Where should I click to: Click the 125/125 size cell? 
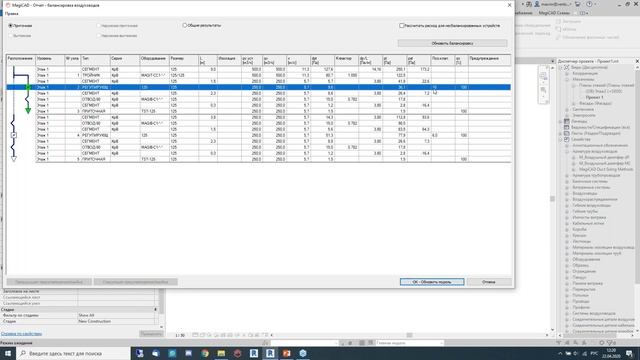click(x=184, y=75)
